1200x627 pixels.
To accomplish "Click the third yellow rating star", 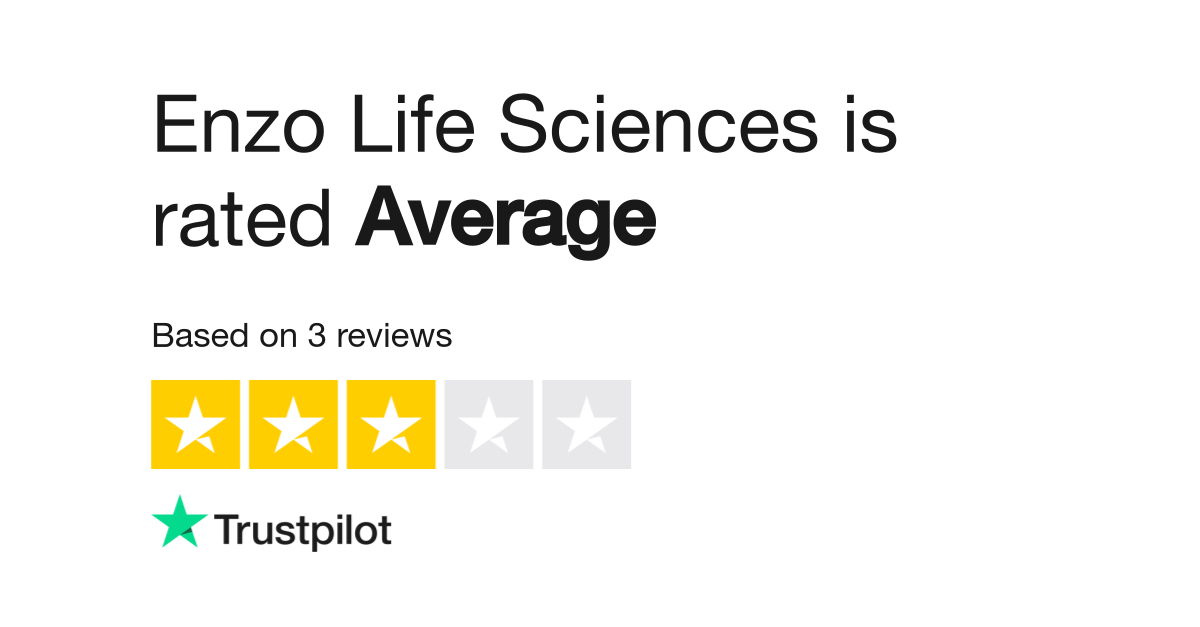I will [x=391, y=424].
